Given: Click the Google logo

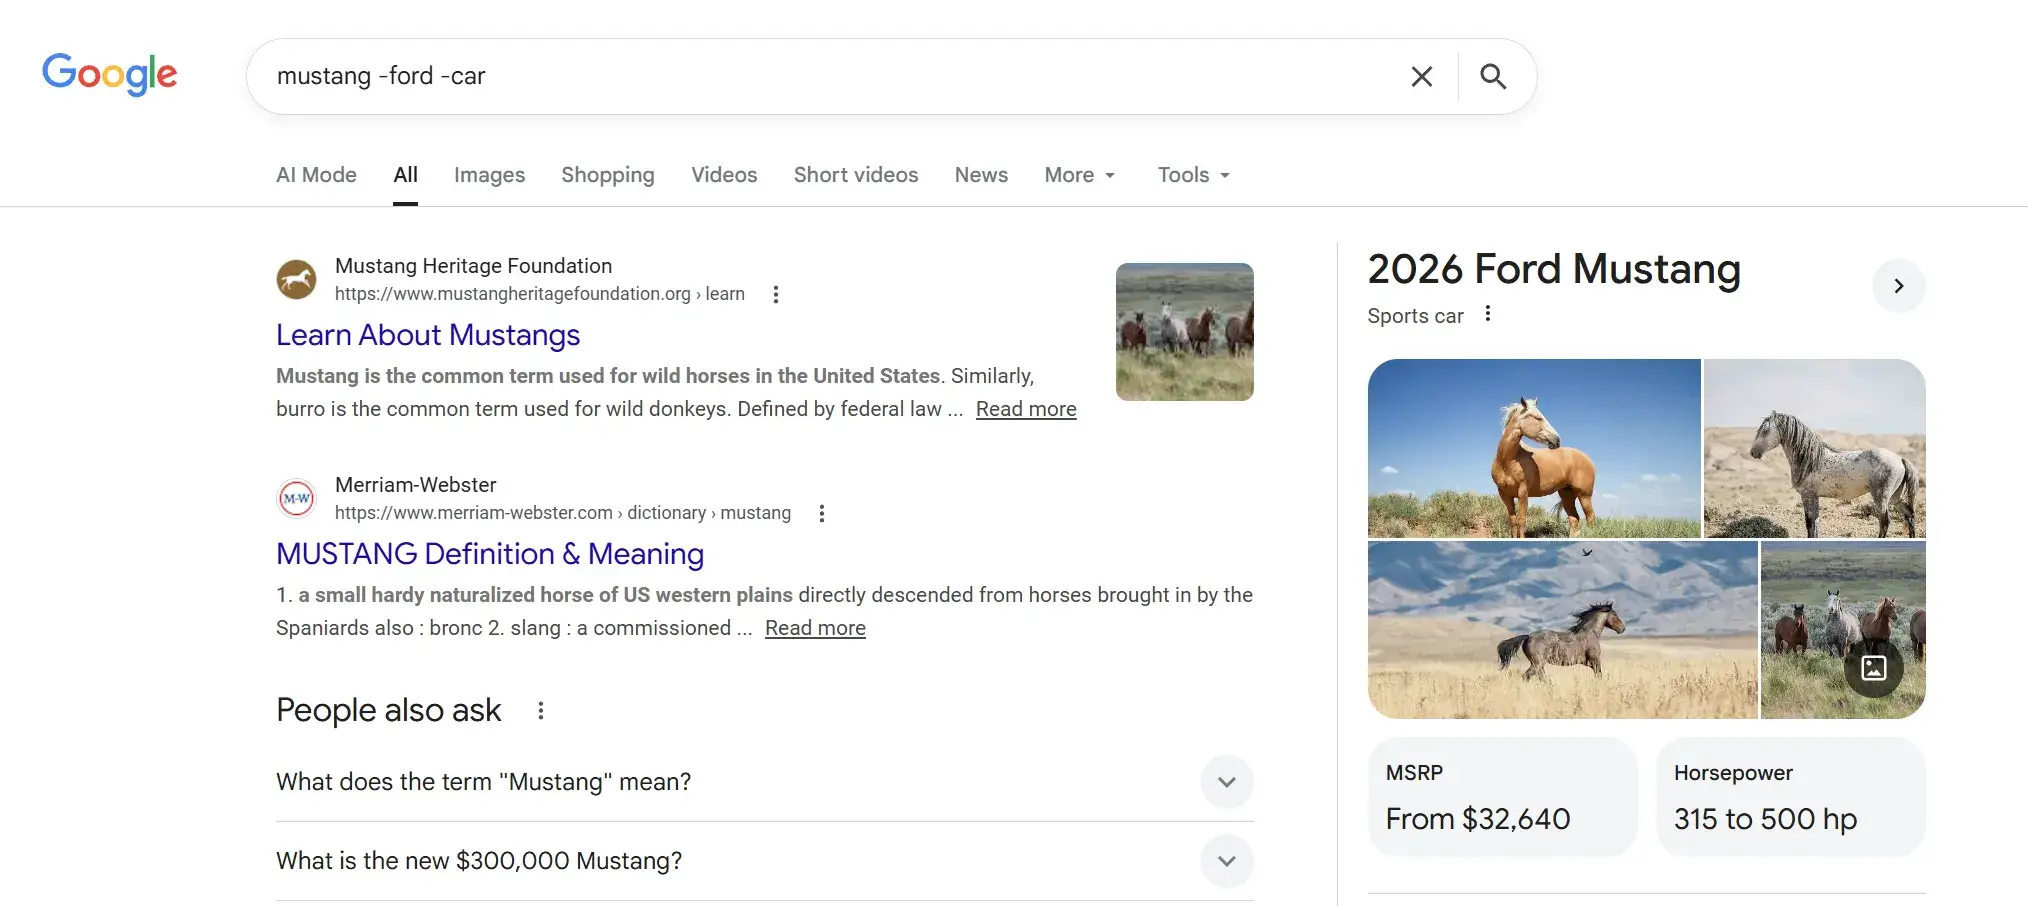Looking at the screenshot, I should coord(109,74).
